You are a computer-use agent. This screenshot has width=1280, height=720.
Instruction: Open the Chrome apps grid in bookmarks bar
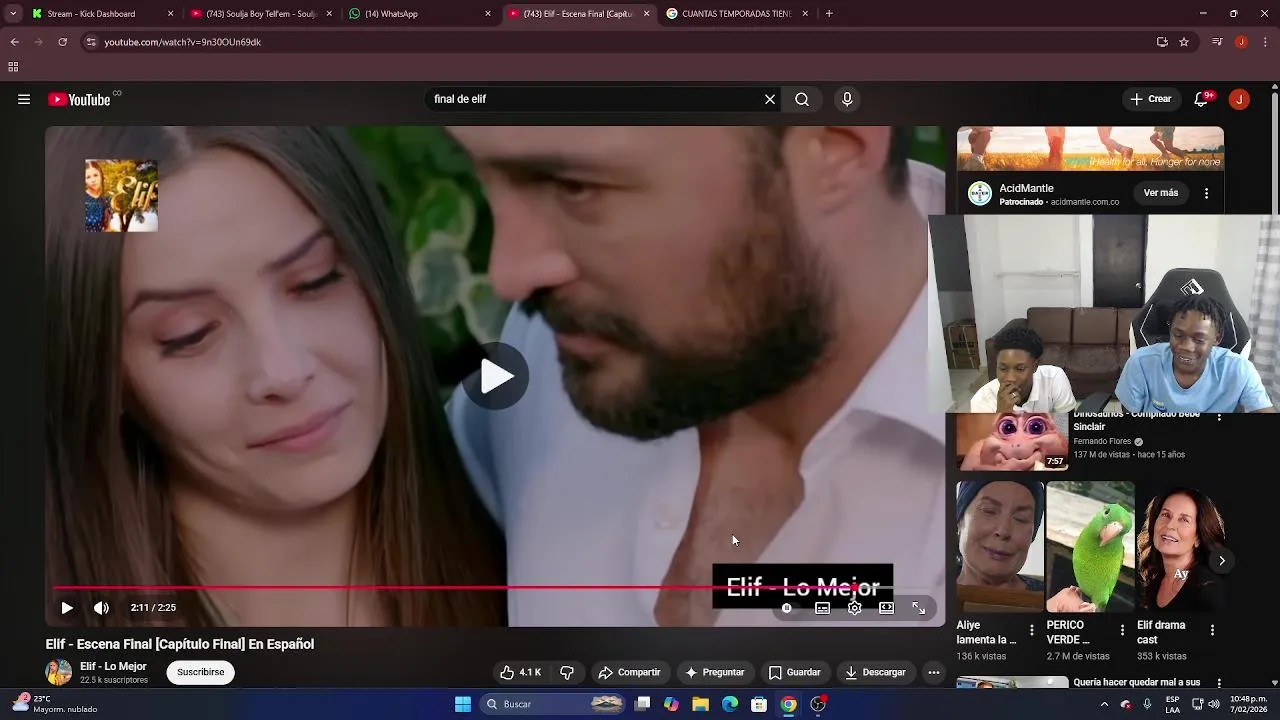(x=13, y=67)
